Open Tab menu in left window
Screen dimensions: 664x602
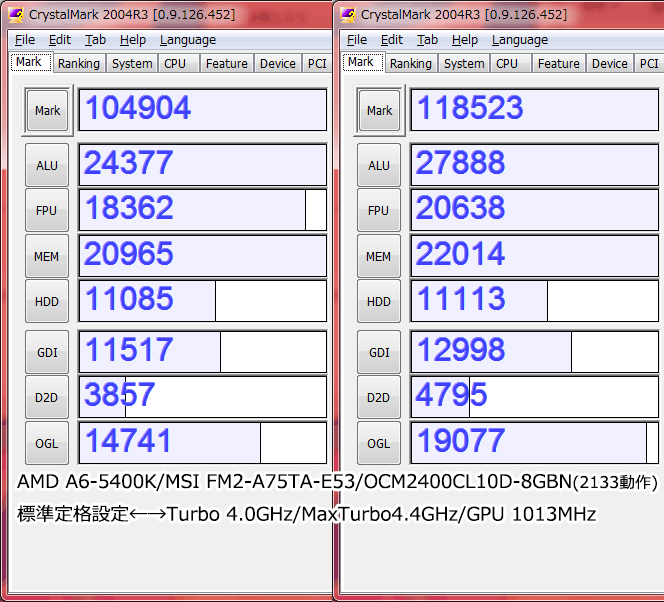pos(95,40)
